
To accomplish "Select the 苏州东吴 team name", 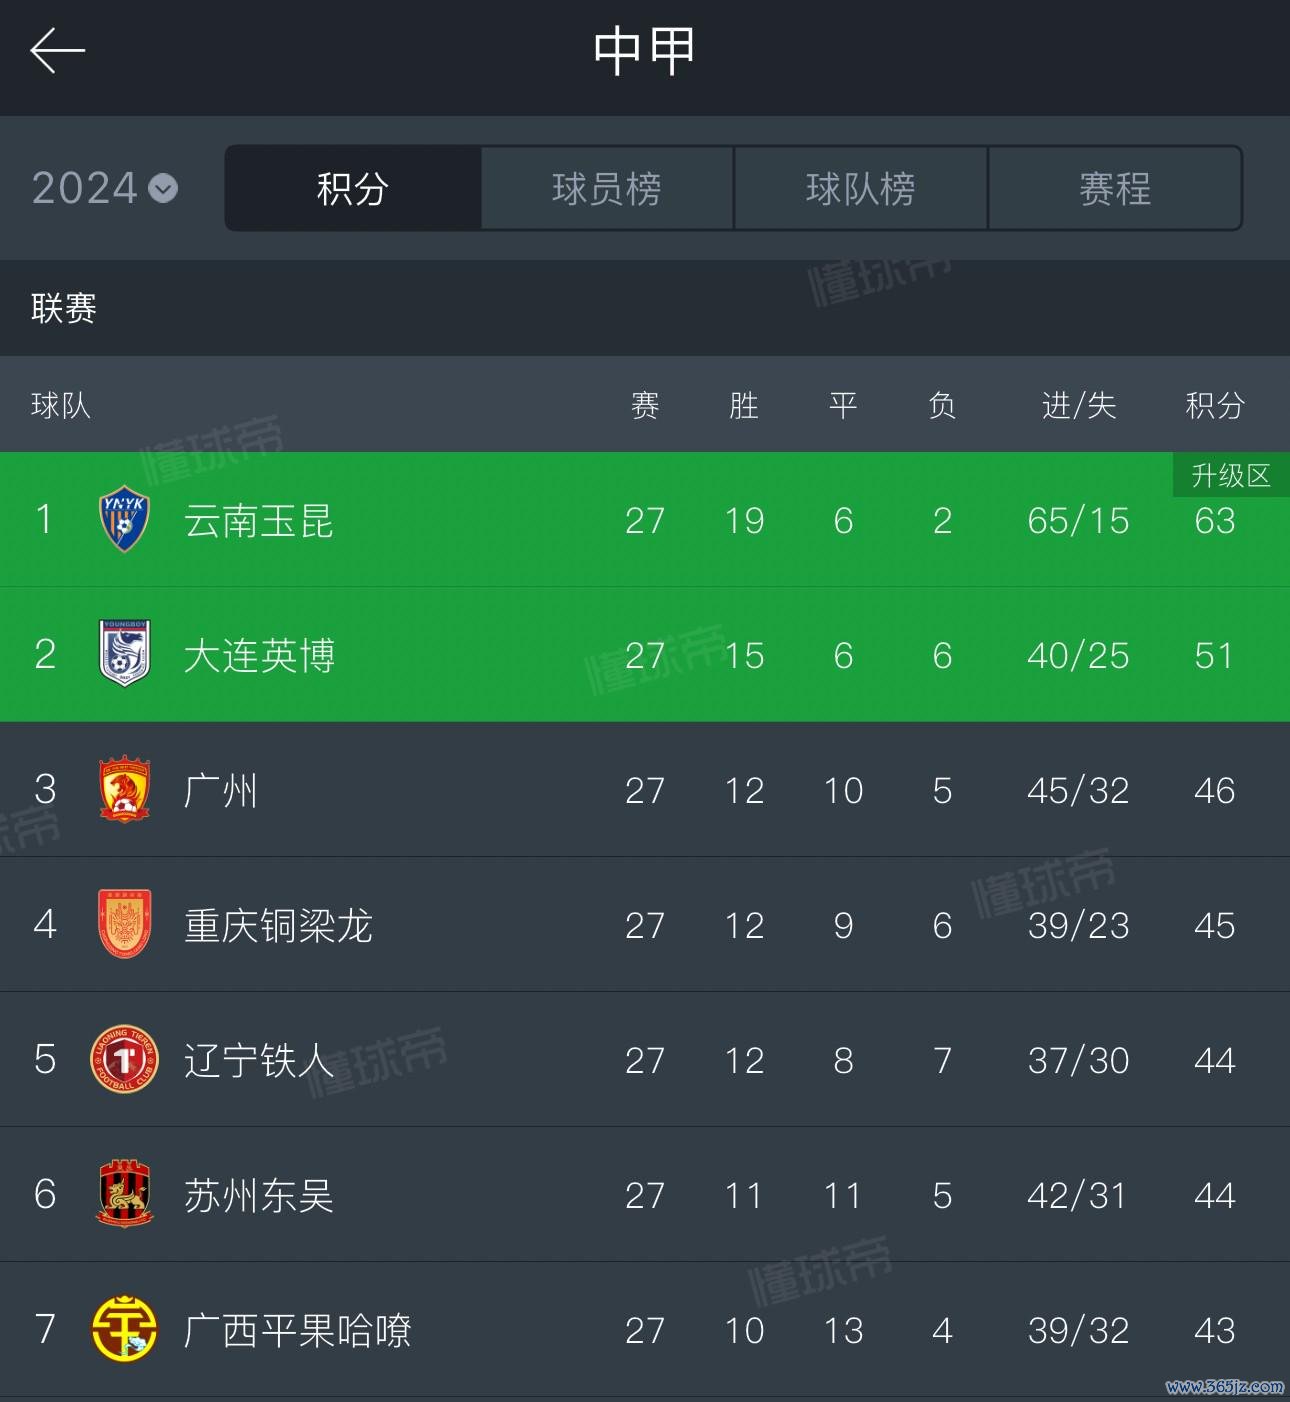I will point(259,1196).
